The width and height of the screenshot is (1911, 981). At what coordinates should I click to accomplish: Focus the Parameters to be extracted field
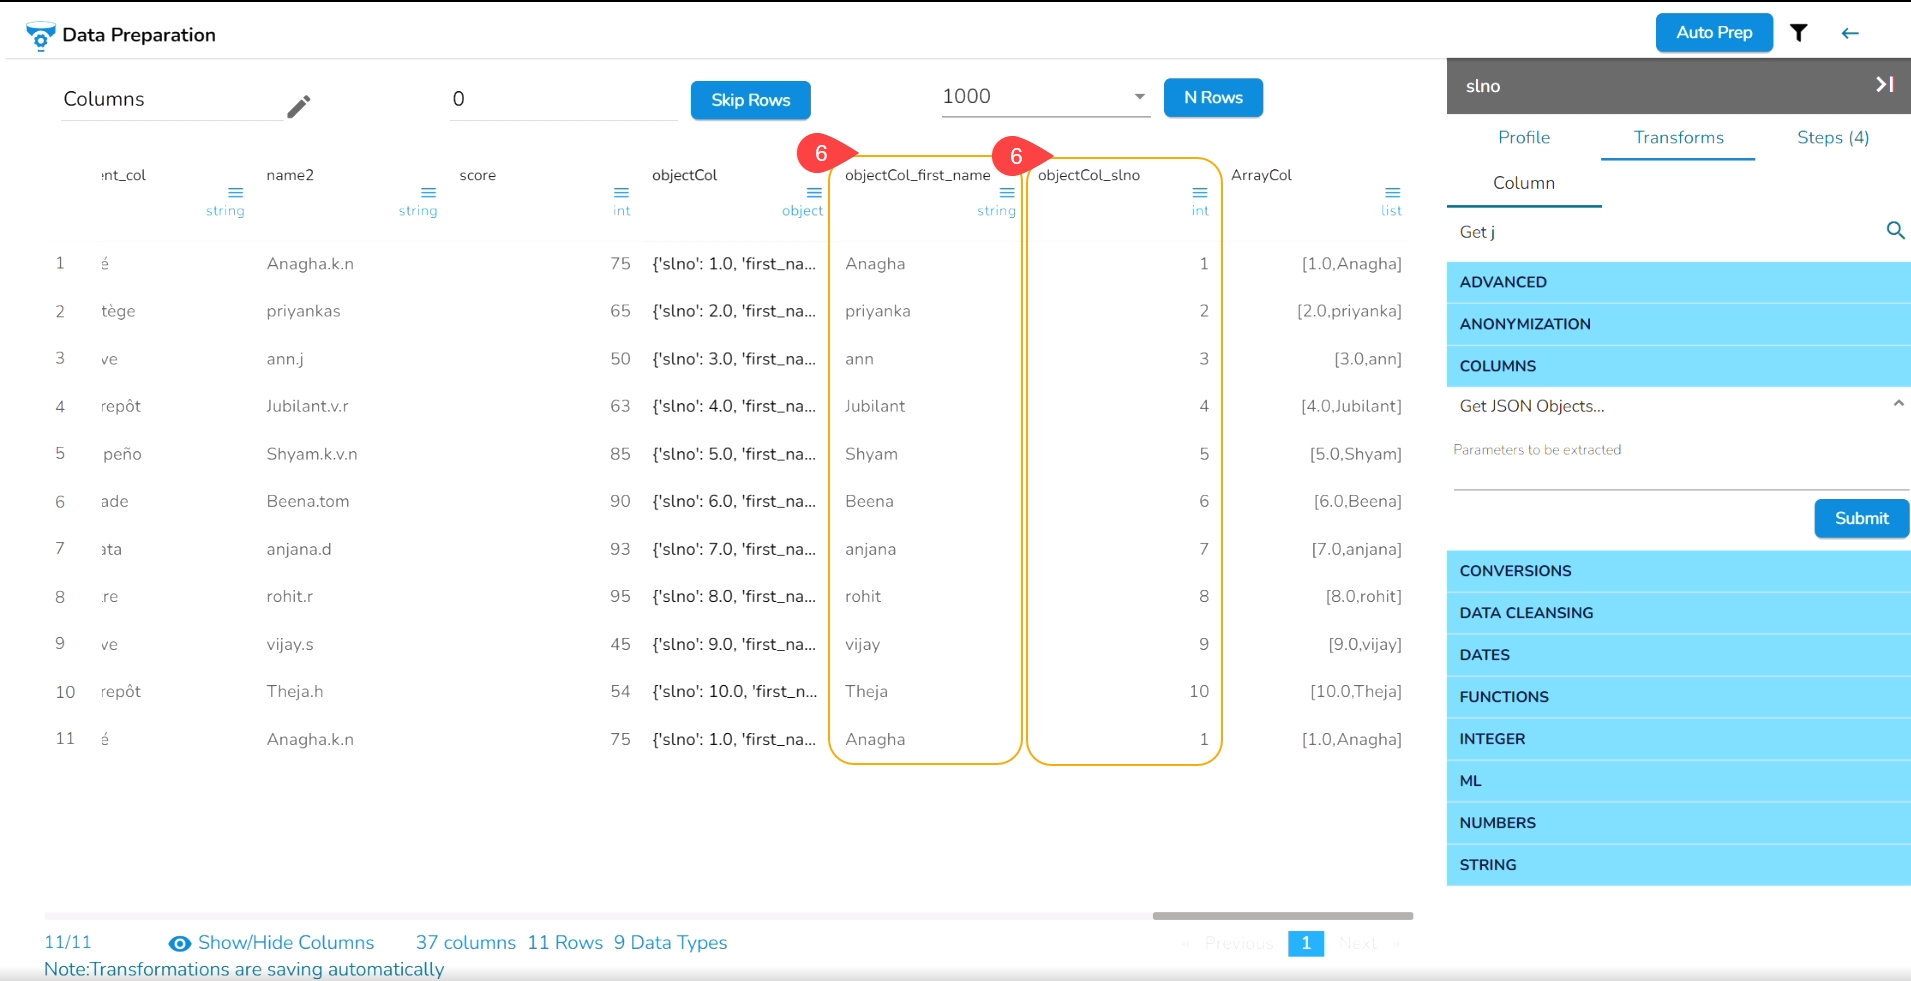pos(1681,476)
